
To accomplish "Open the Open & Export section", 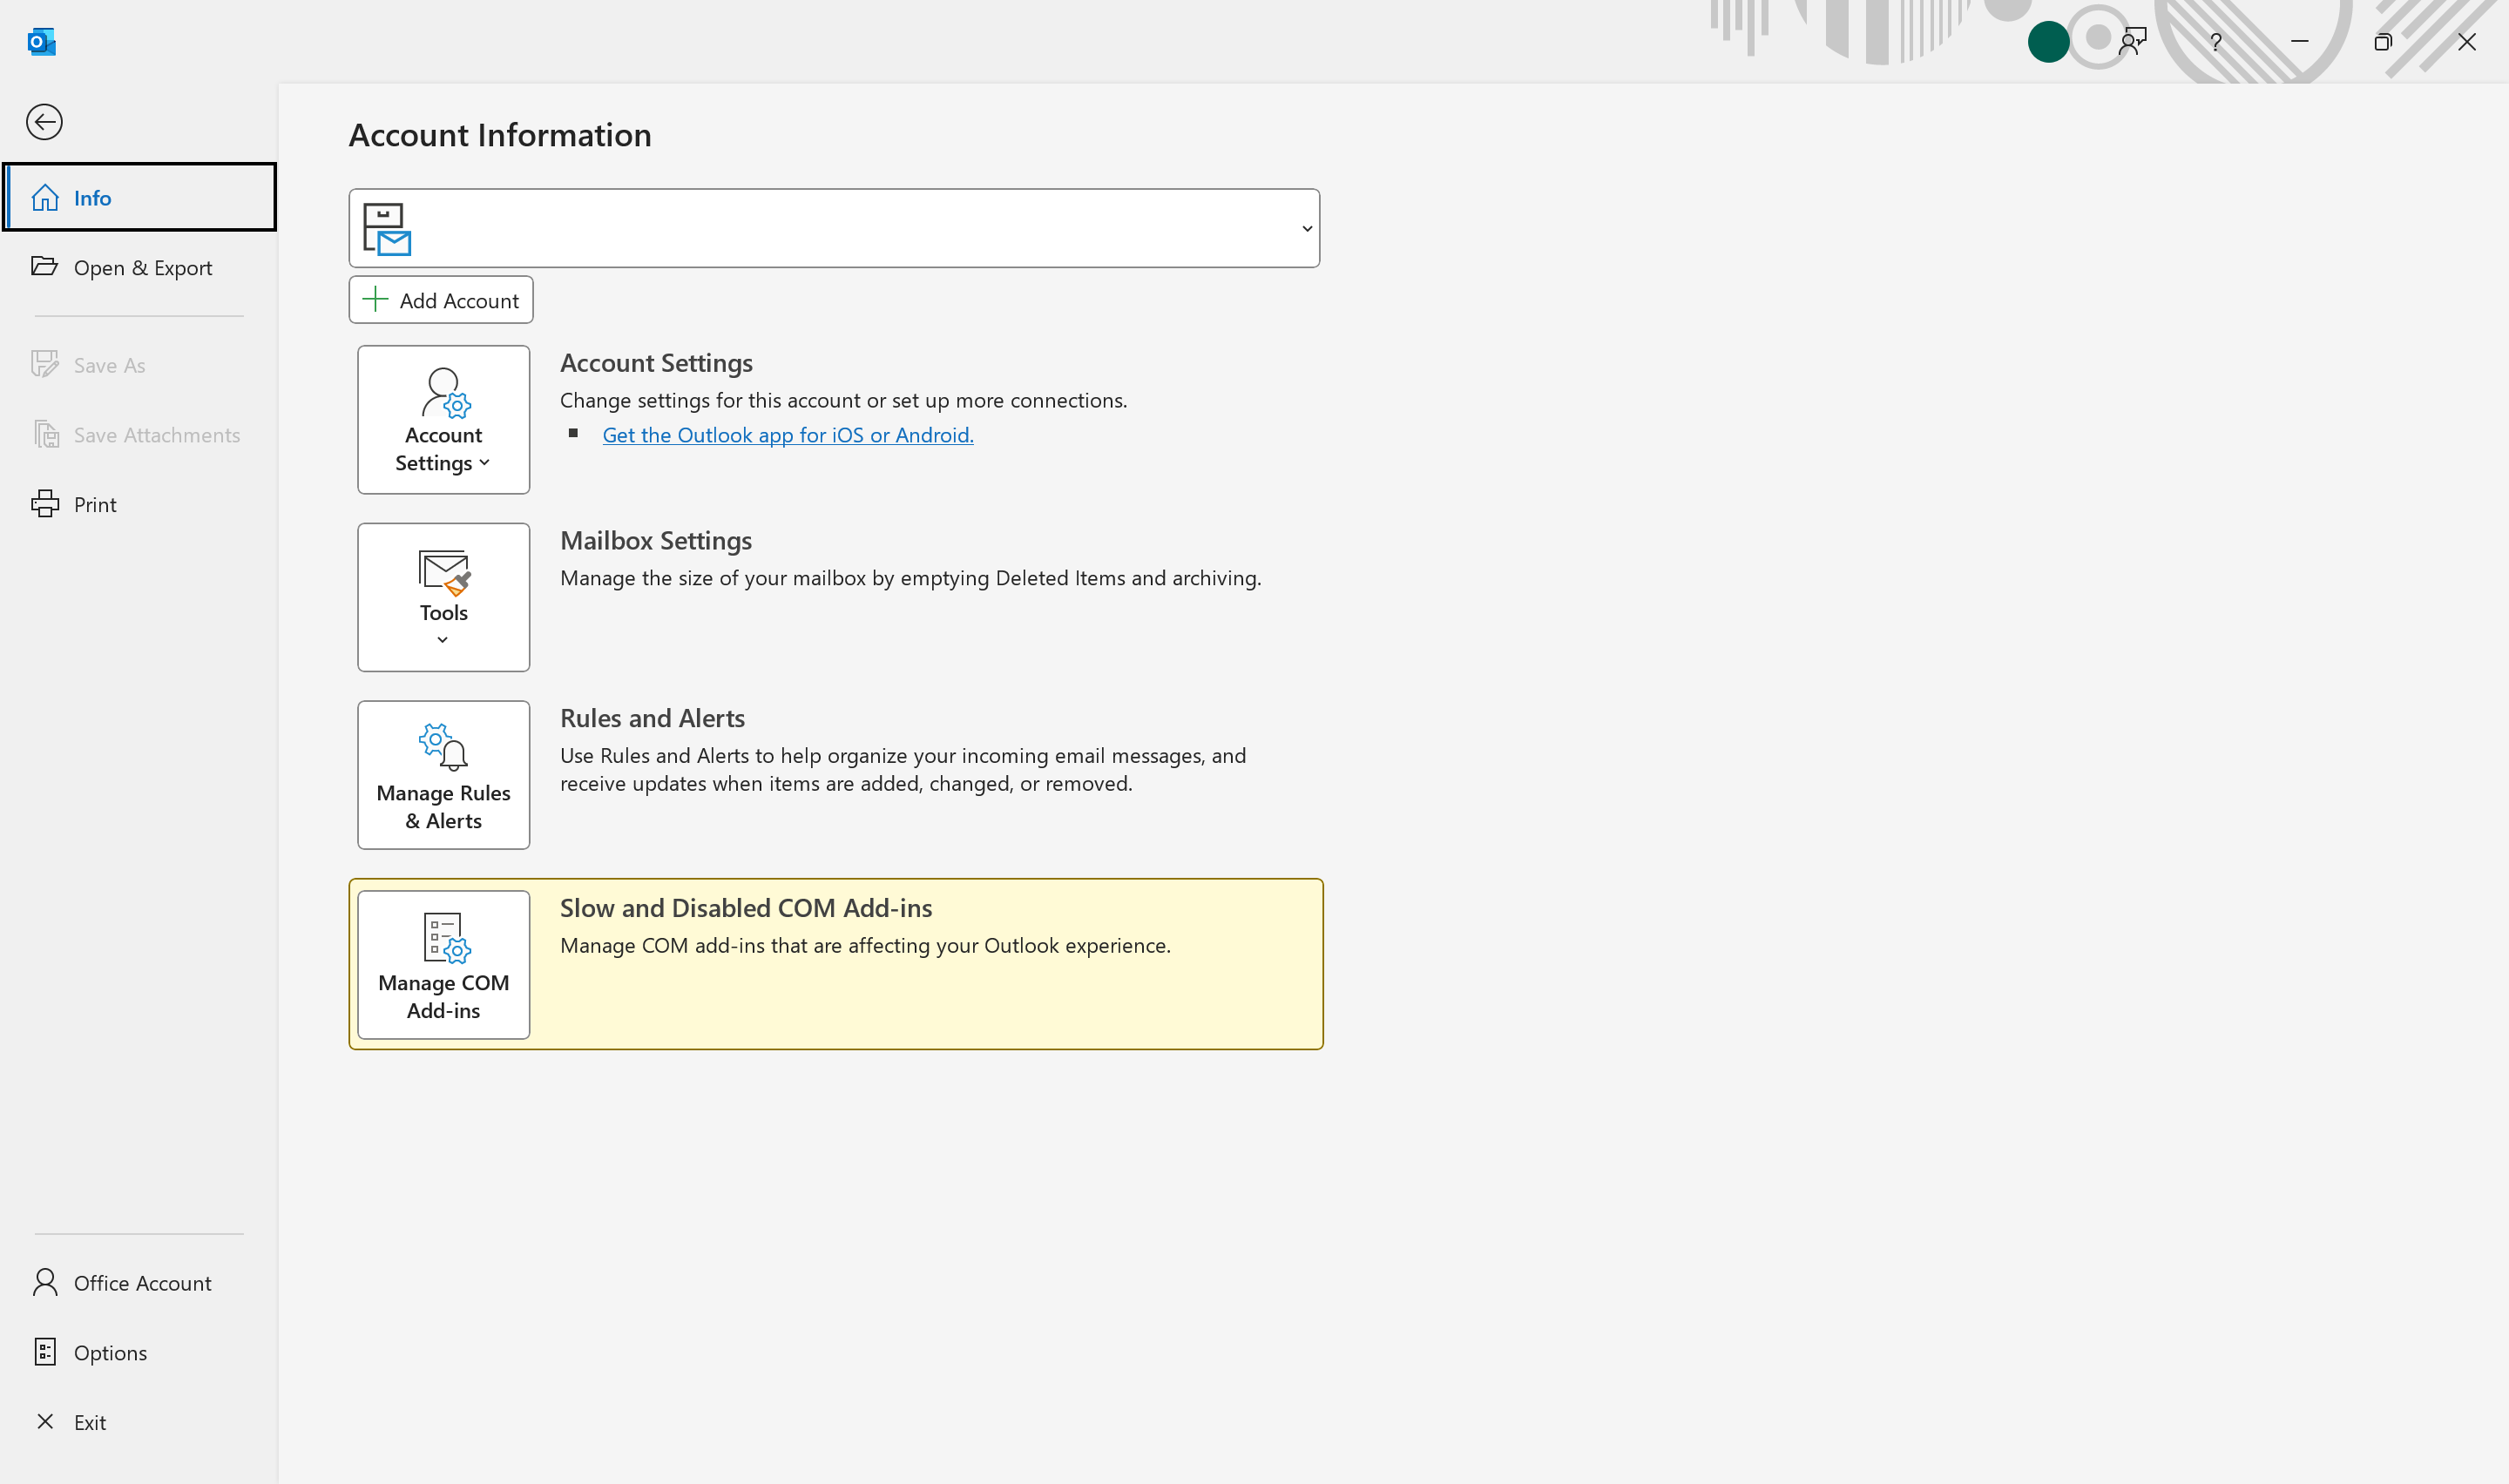I will 139,267.
